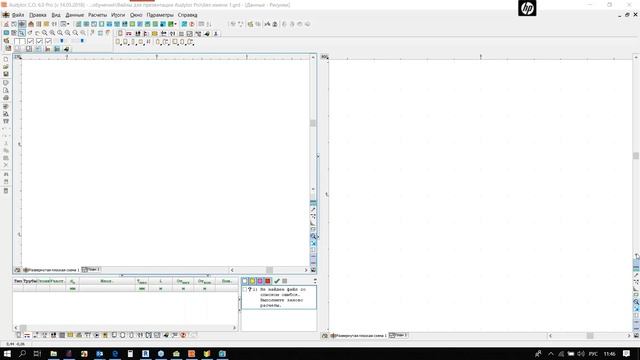Open the Окно menu
This screenshot has width=640, height=360.
(x=136, y=15)
